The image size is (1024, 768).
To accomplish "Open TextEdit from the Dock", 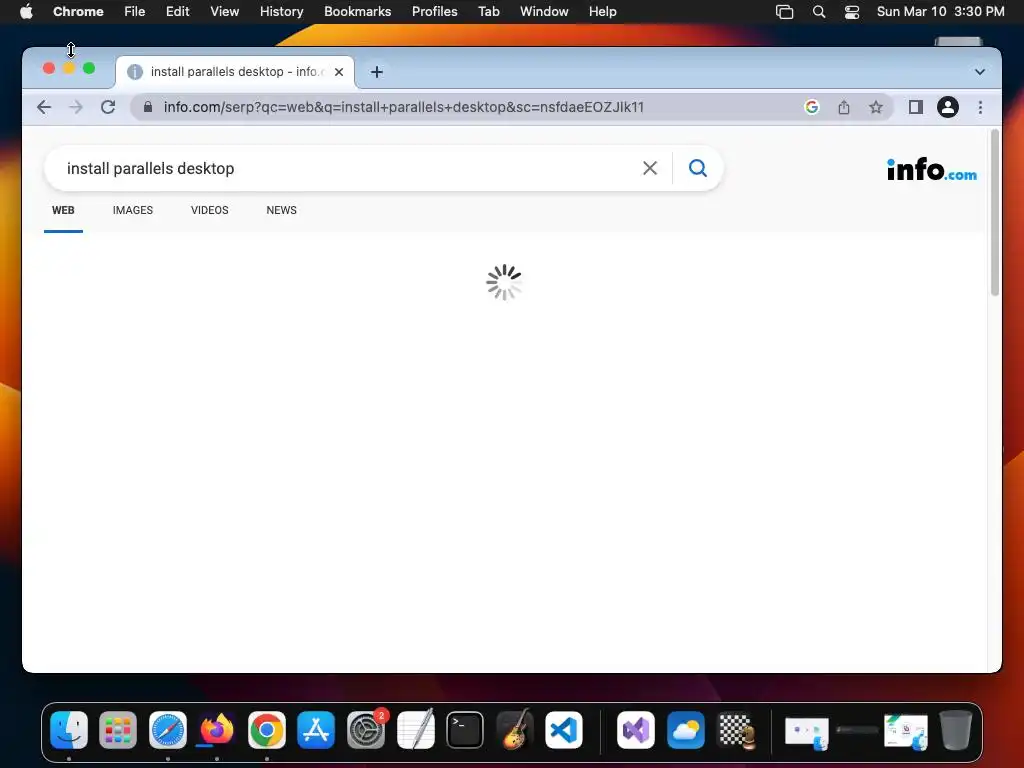I will (x=415, y=729).
